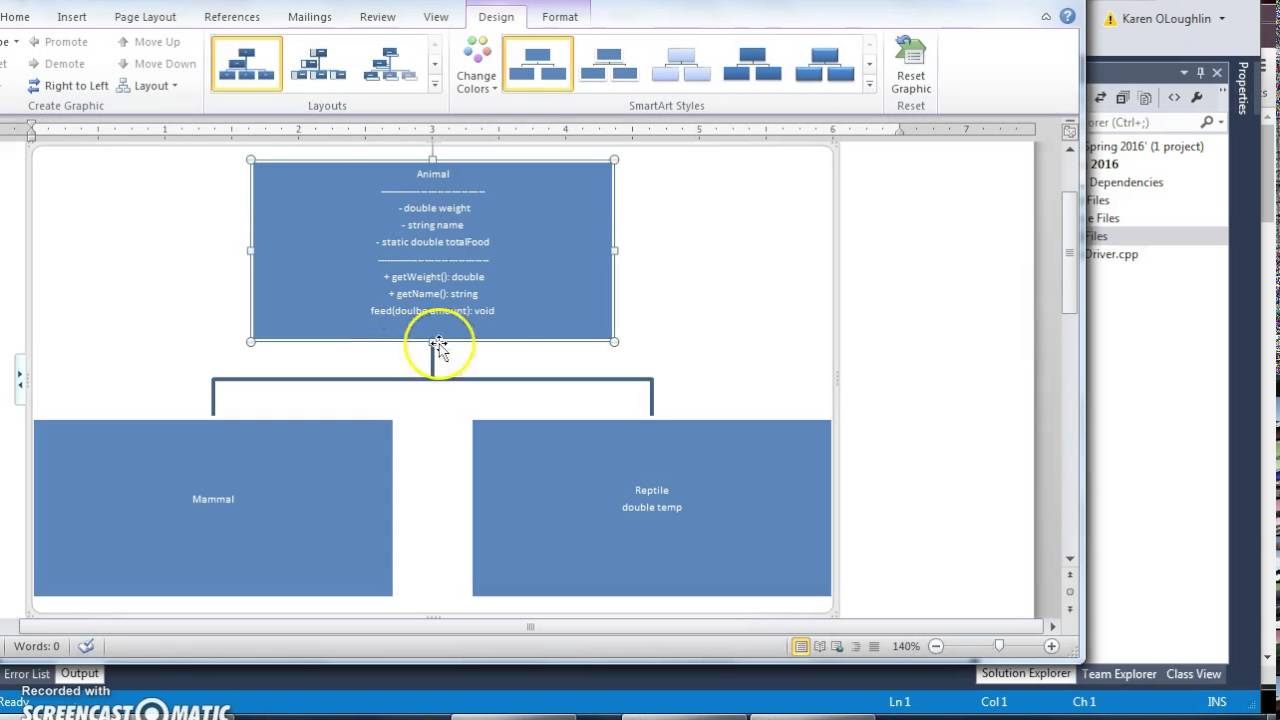The width and height of the screenshot is (1280, 720).
Task: Click the Word horizontal scrollbar
Action: click(530, 627)
